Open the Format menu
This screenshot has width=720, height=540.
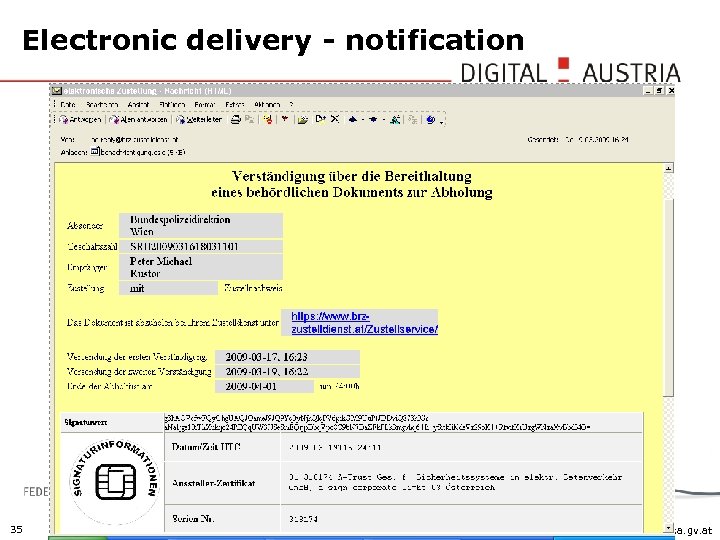click(205, 105)
